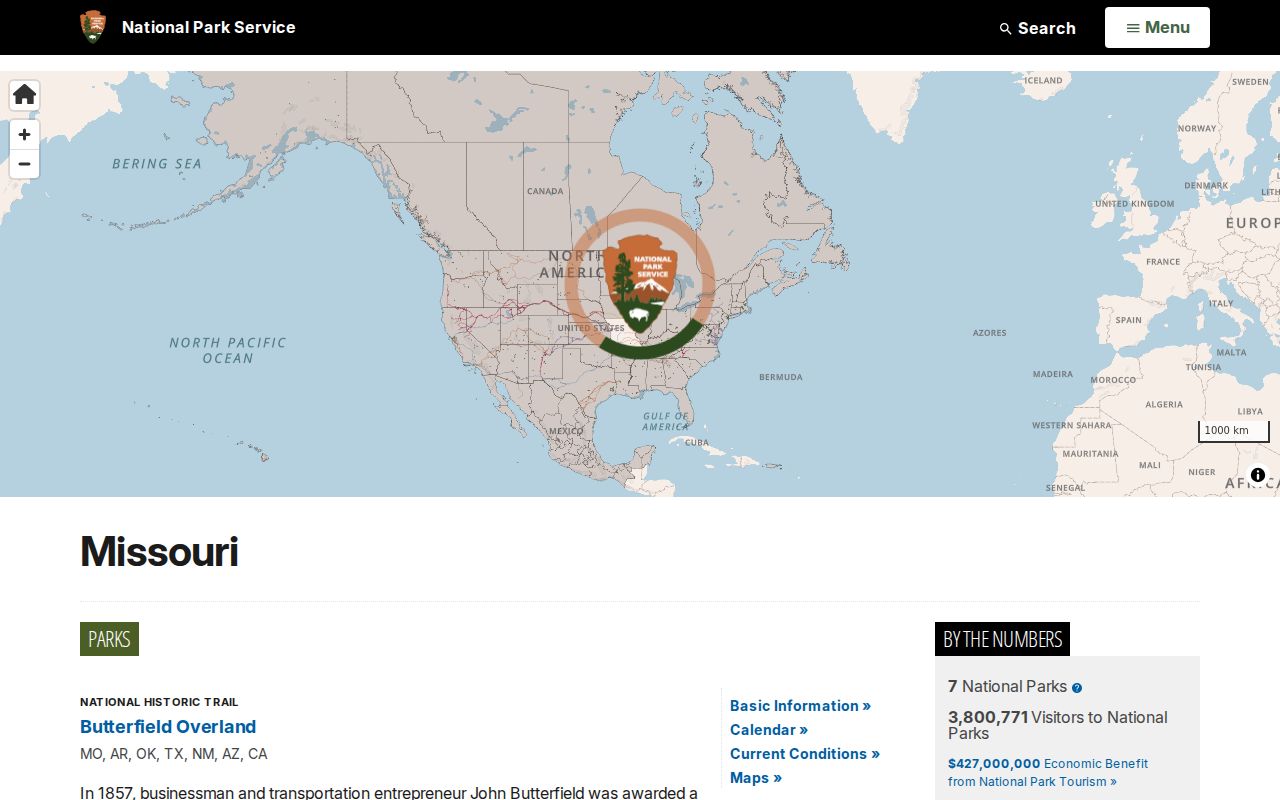Check Current Conditions link
This screenshot has width=1280, height=800.
[805, 754]
